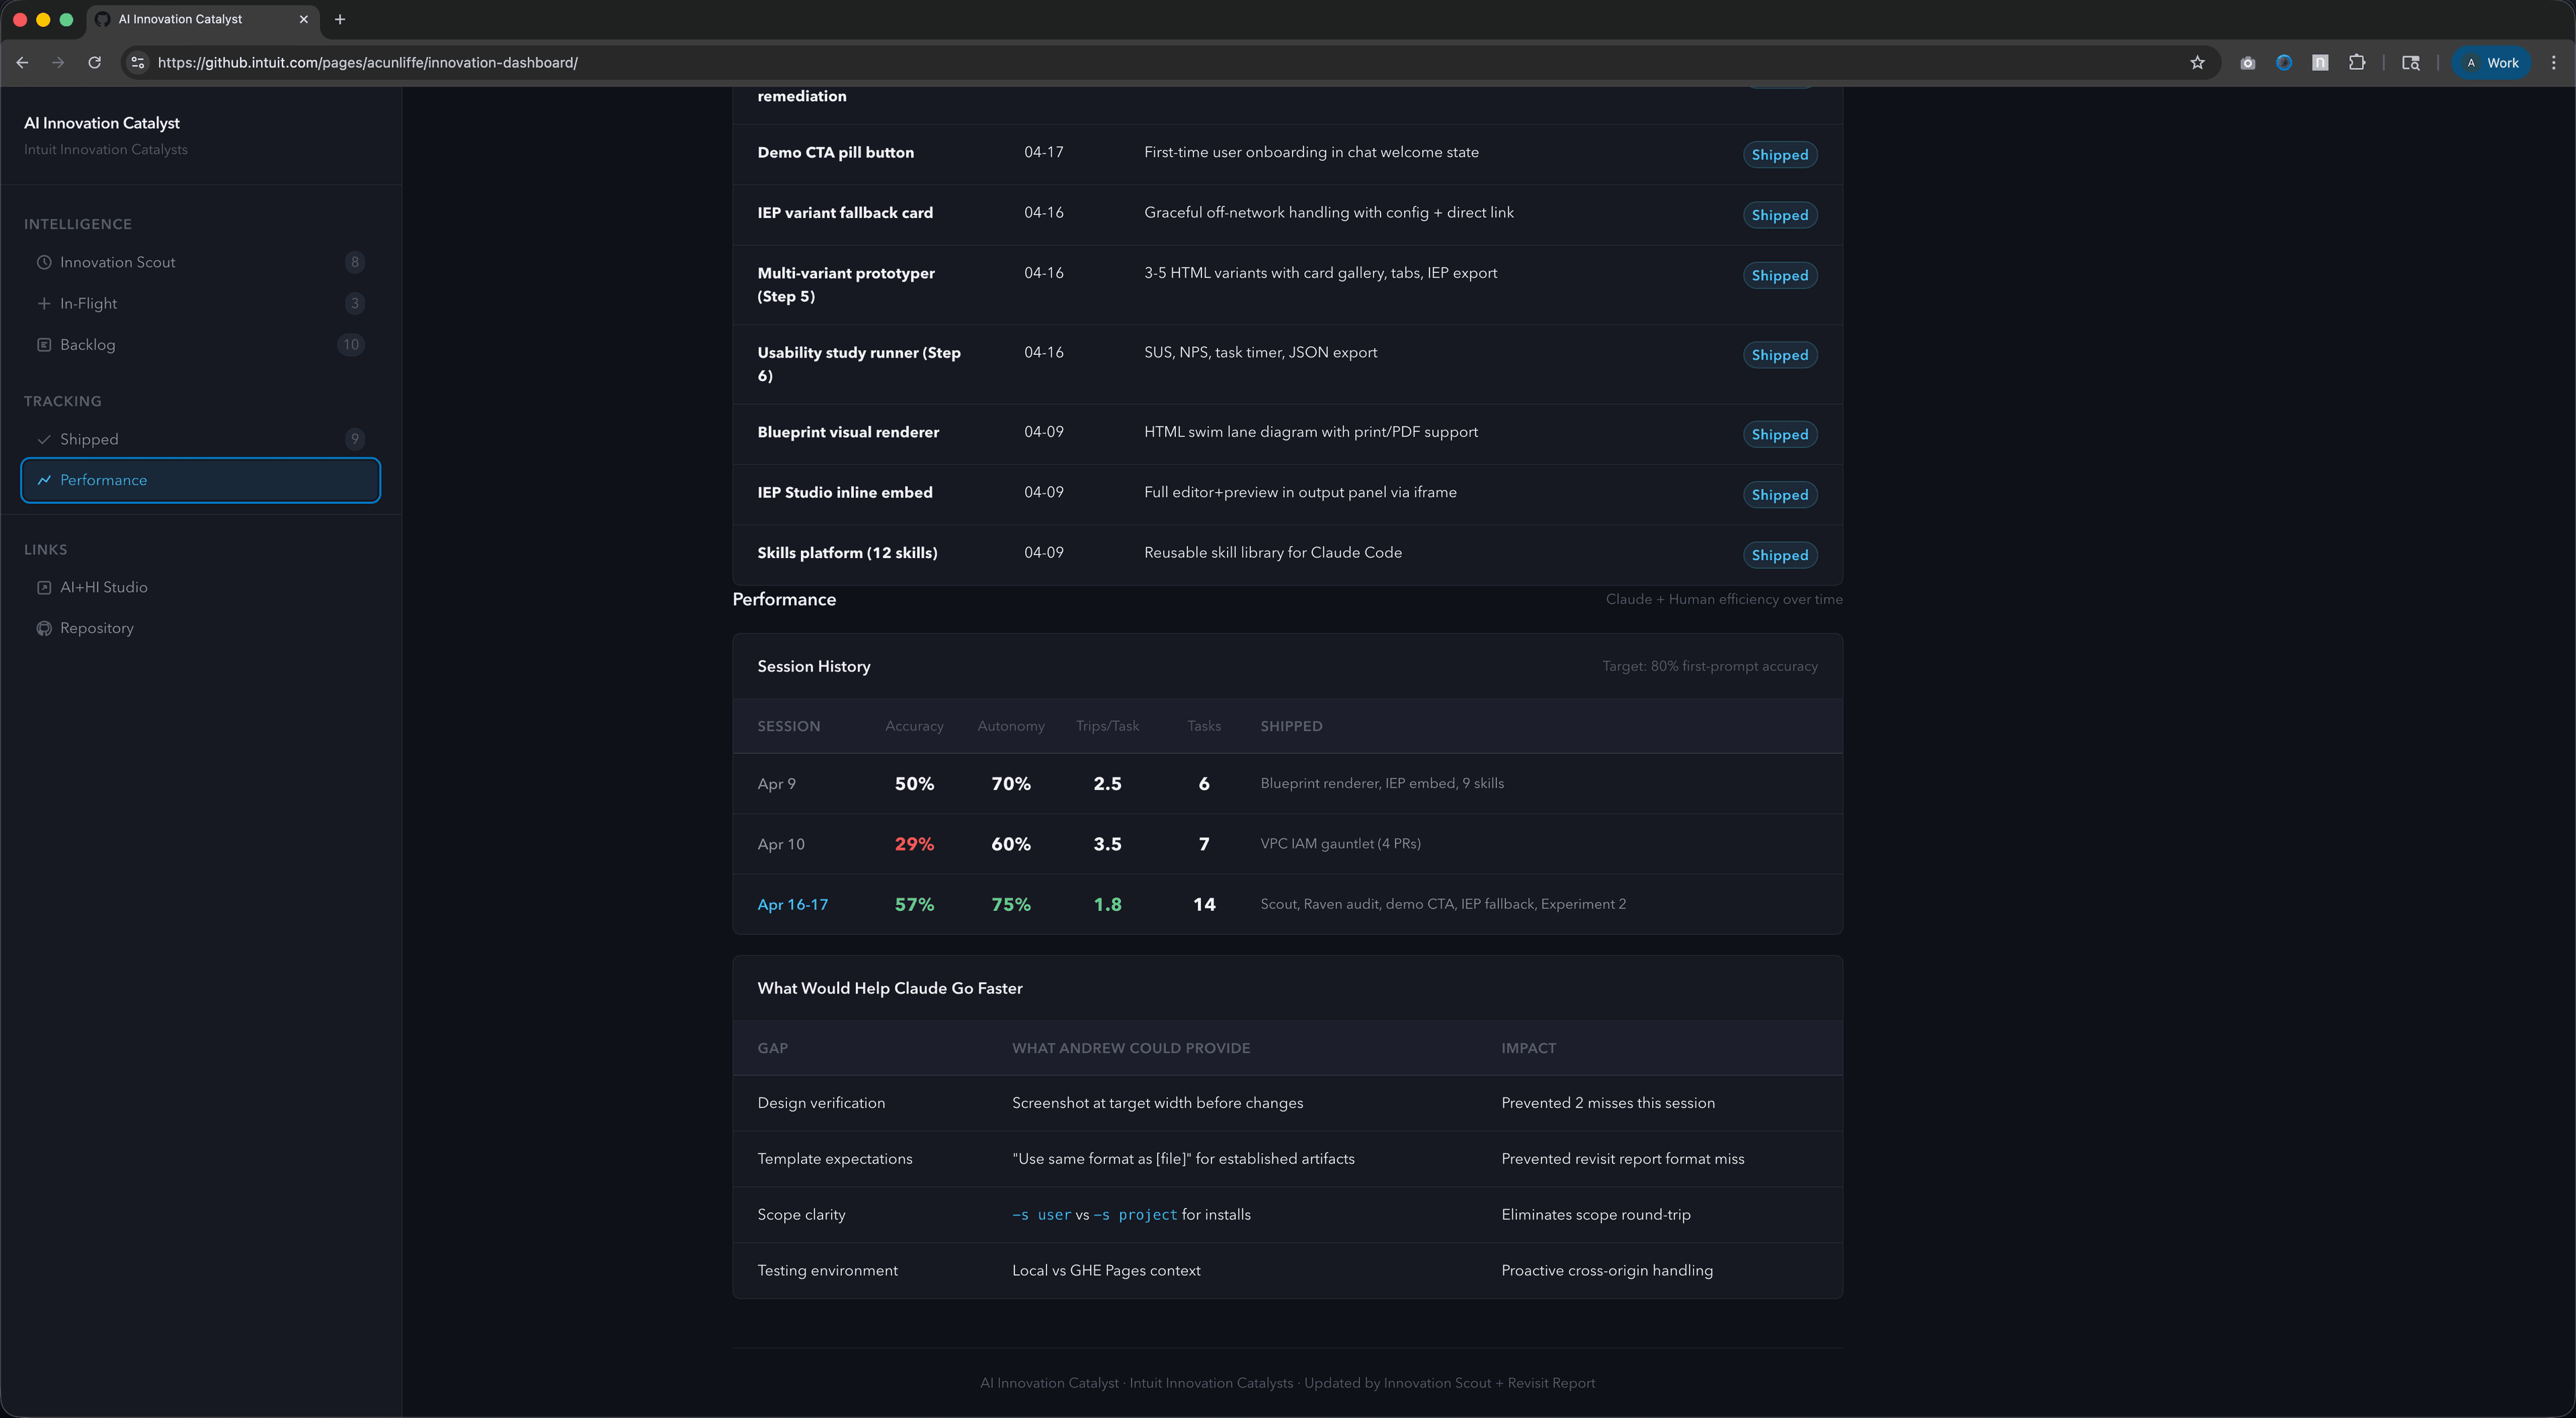Click the Repository GitHub icon
The height and width of the screenshot is (1418, 2576).
click(x=44, y=628)
